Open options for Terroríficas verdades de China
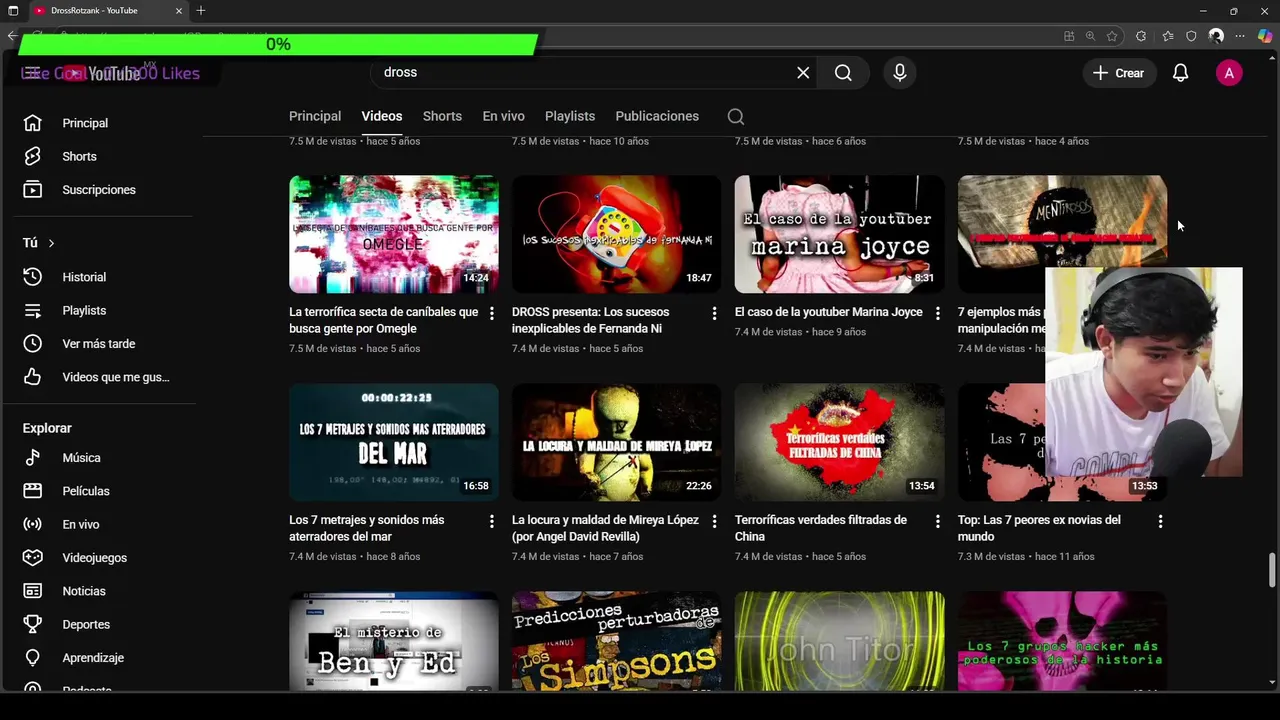Image resolution: width=1280 pixels, height=720 pixels. (x=937, y=521)
